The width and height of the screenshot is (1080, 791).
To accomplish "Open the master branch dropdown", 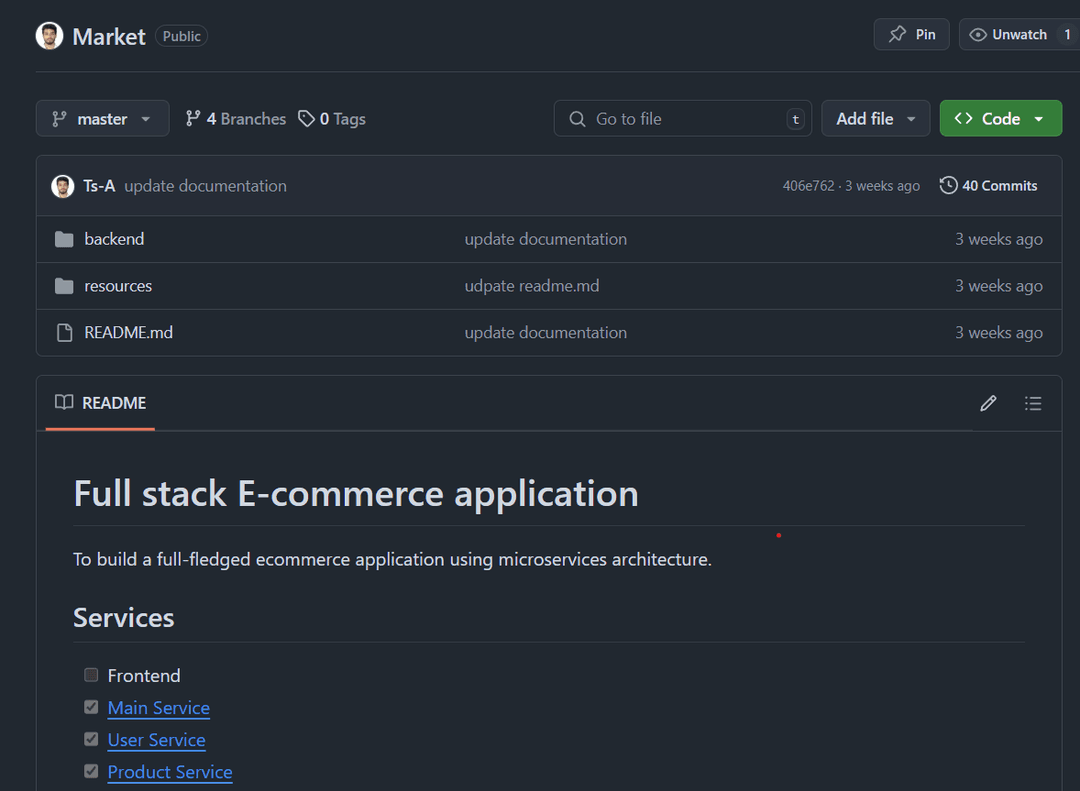I will coord(102,119).
